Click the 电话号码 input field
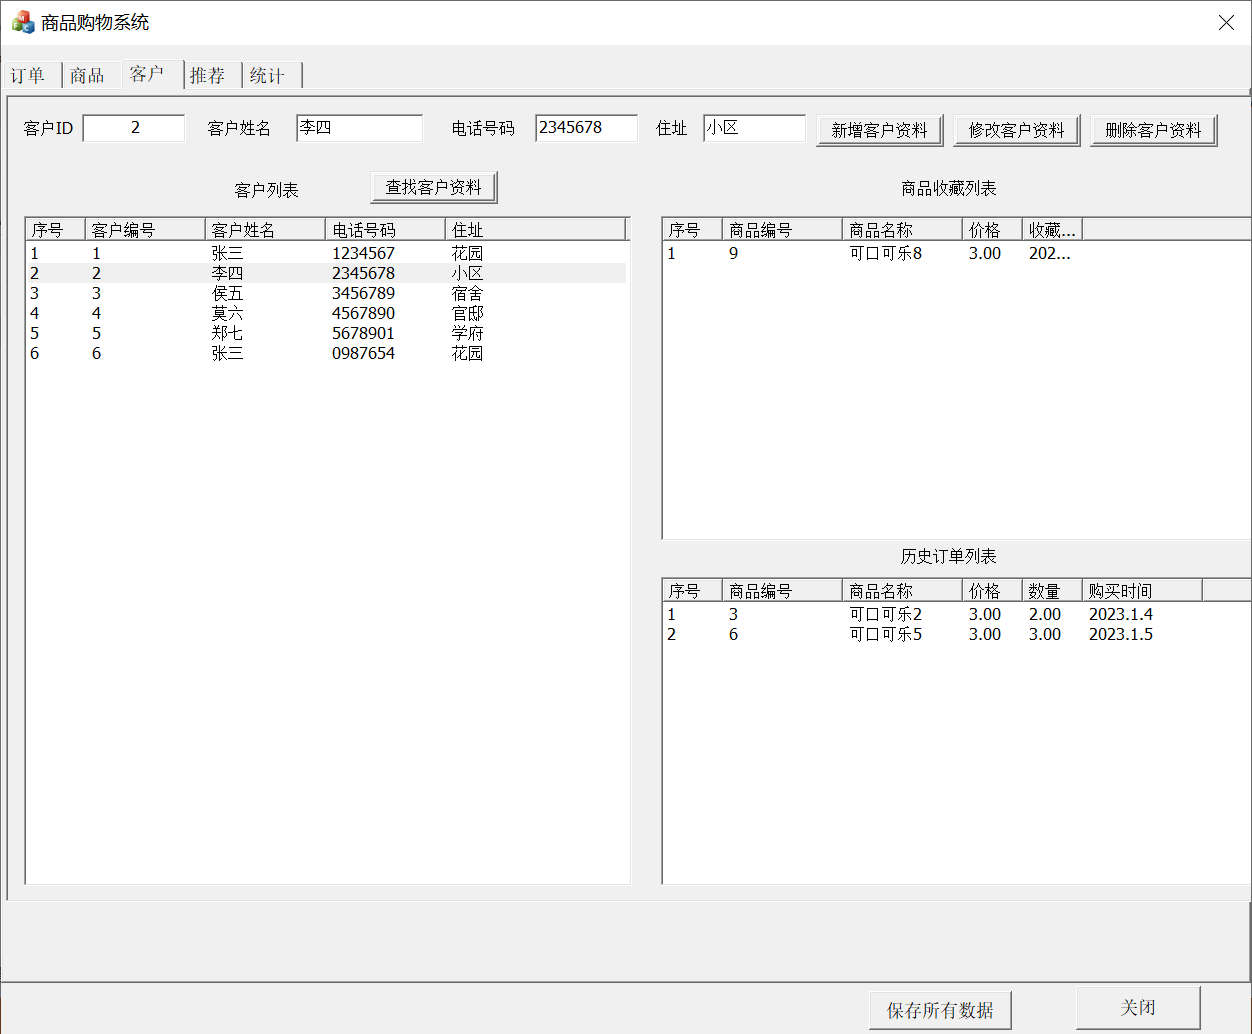The image size is (1252, 1034). coord(586,128)
